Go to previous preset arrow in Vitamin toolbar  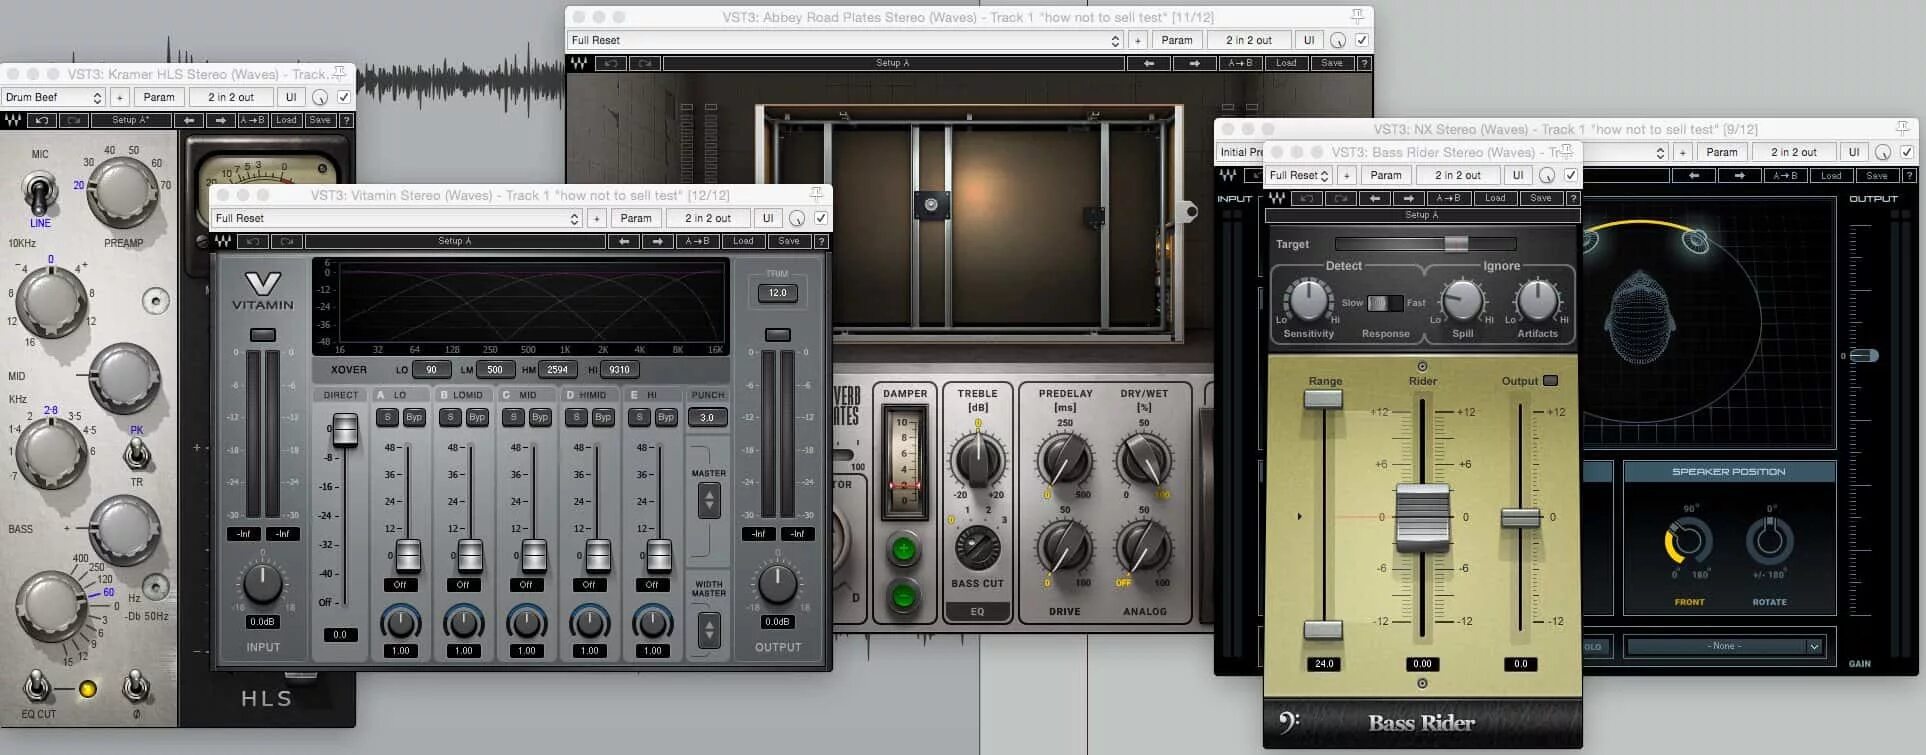(624, 241)
